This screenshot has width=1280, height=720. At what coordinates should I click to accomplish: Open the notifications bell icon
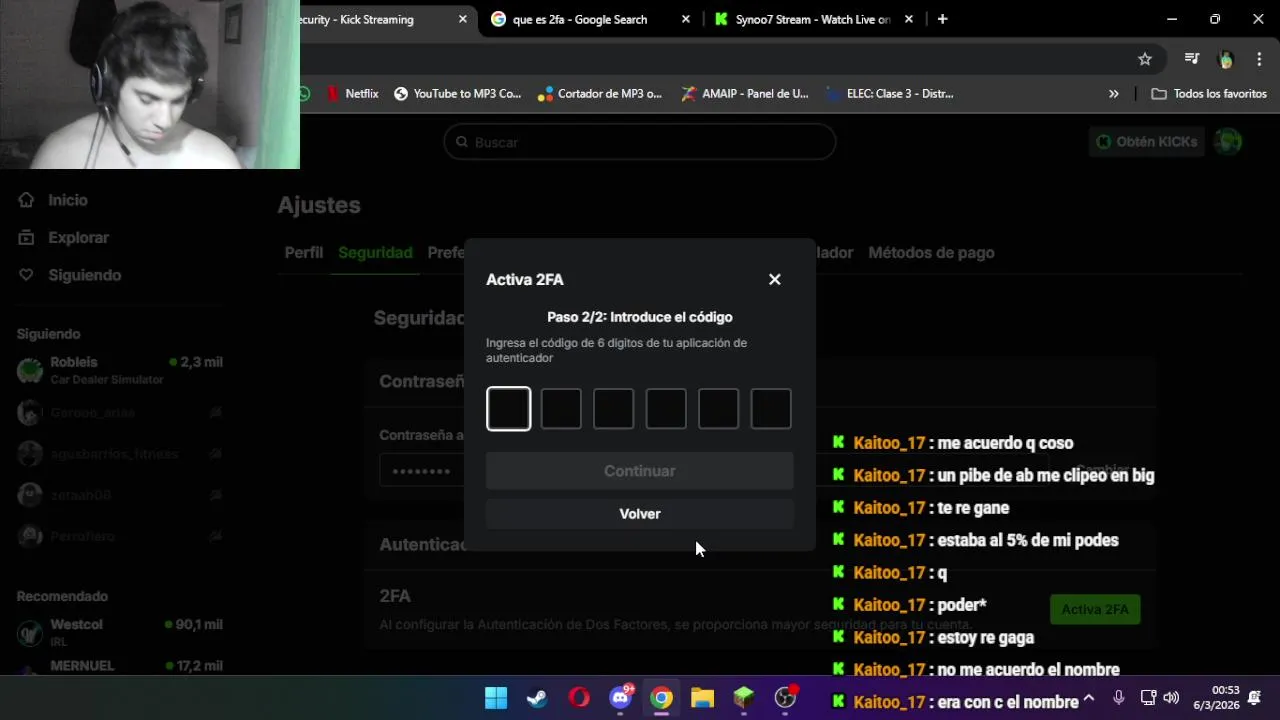1255,698
